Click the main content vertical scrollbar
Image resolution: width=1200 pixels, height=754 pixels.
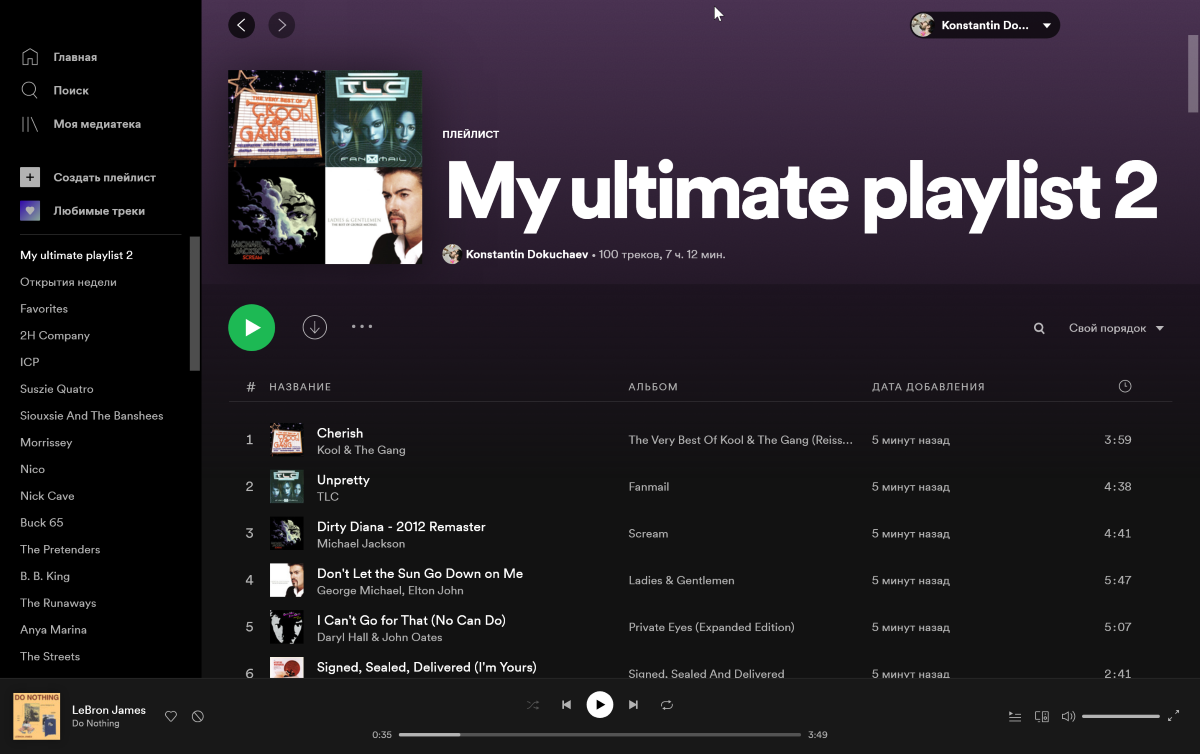pos(1193,72)
